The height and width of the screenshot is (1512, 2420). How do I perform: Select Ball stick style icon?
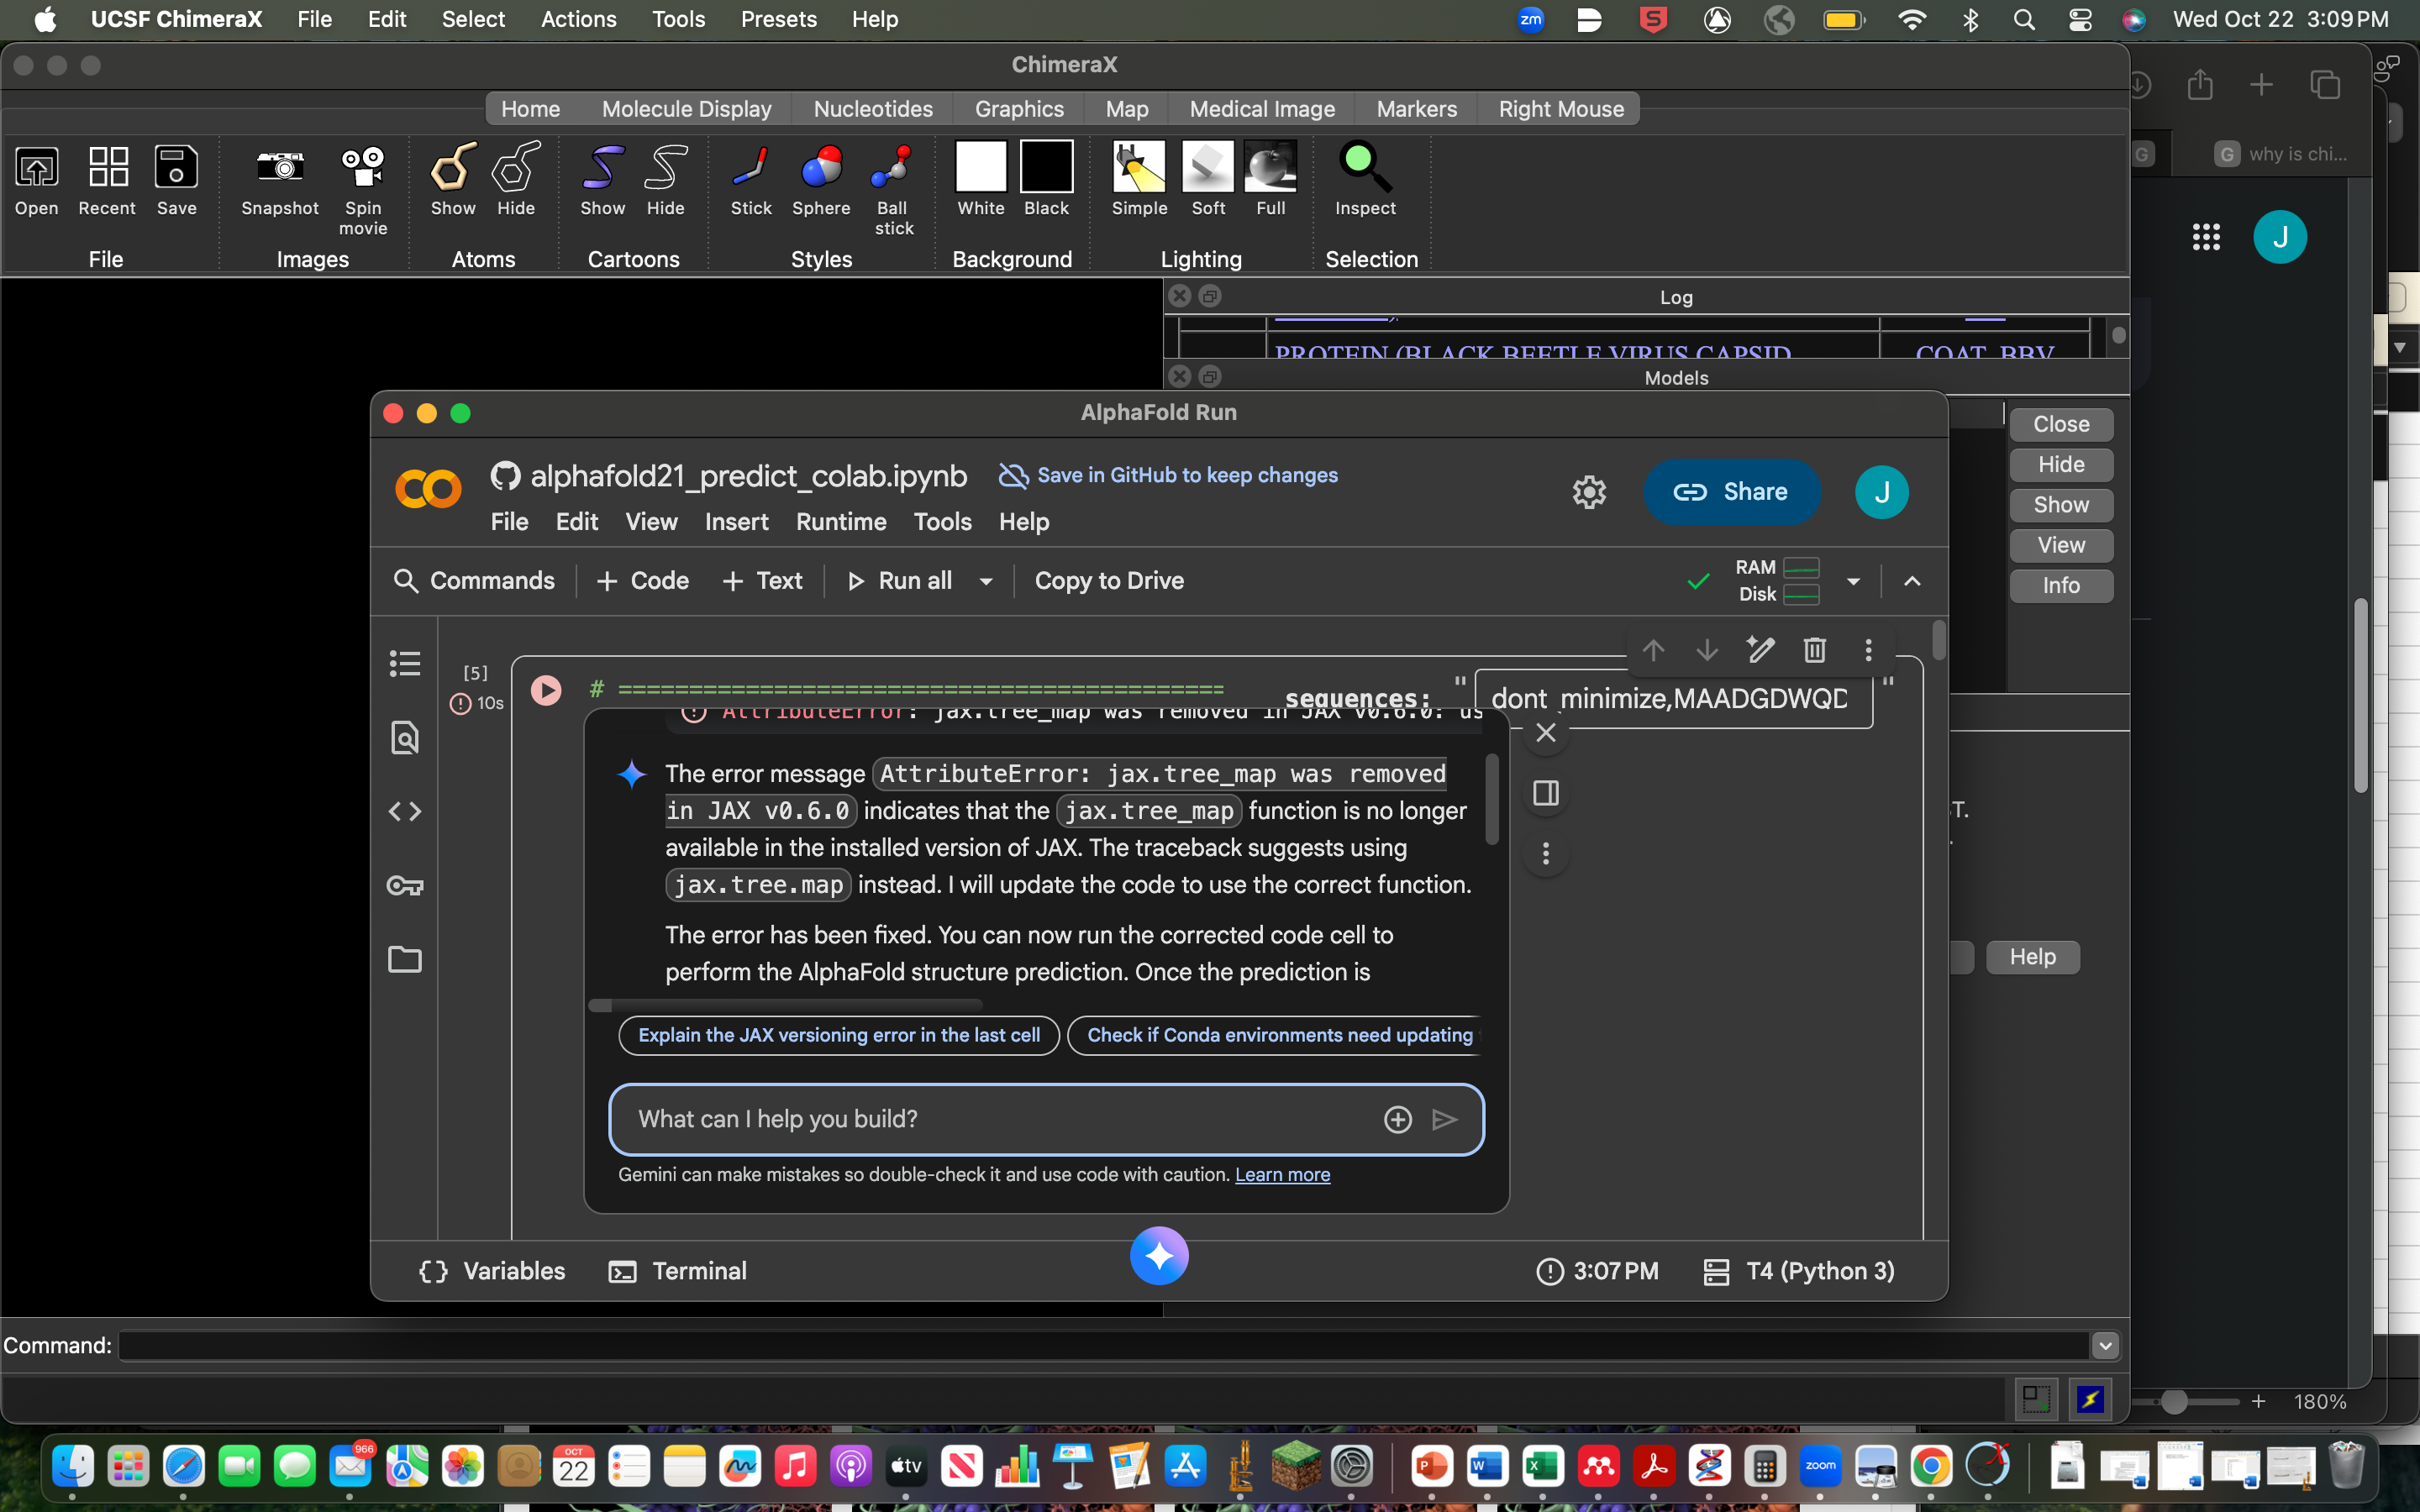[x=892, y=168]
